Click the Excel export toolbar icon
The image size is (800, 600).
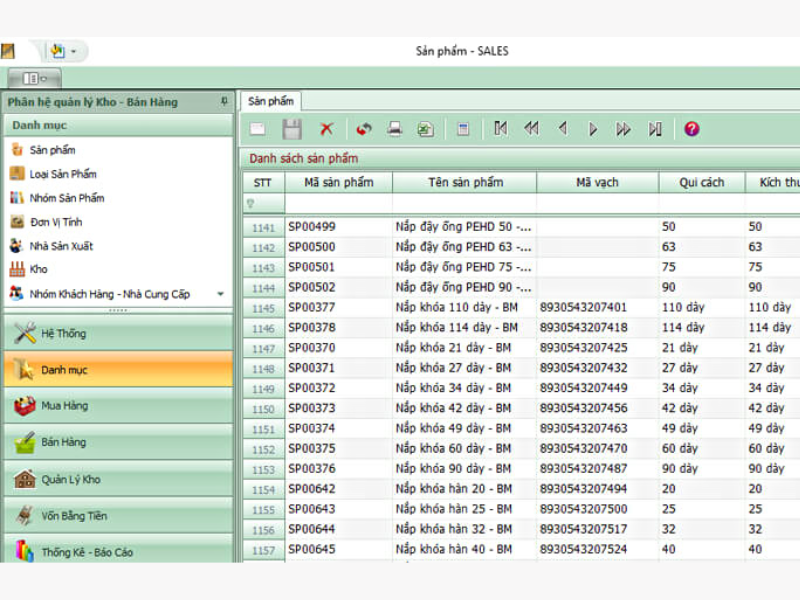click(425, 129)
